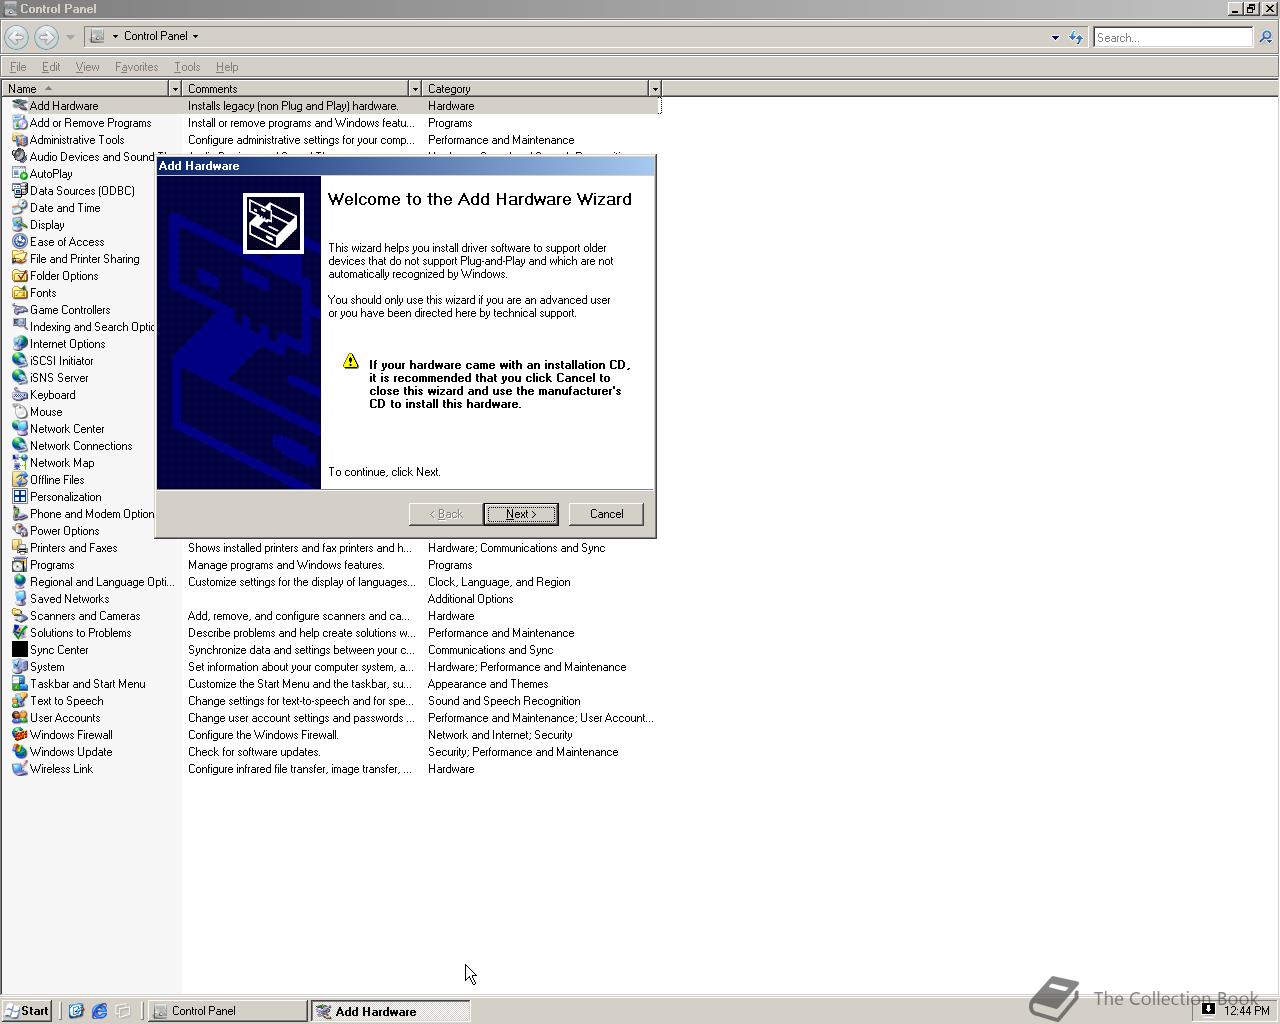Select the Taskbar and Start Menu row

pyautogui.click(x=331, y=684)
